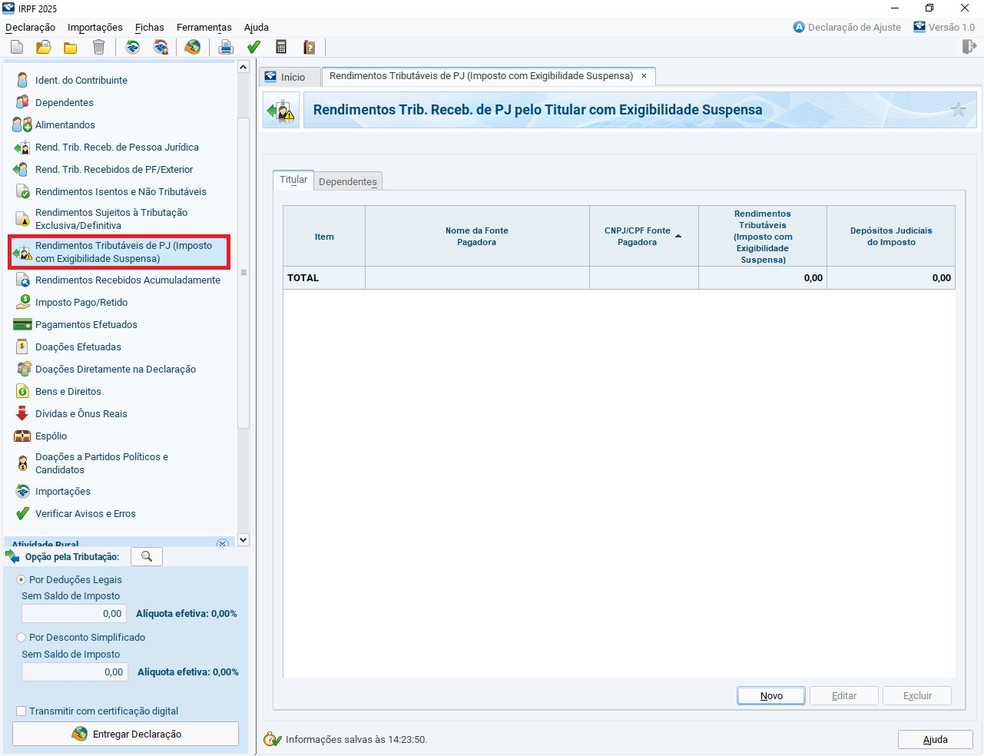Collapse the Atividade Rural section

click(x=223, y=543)
